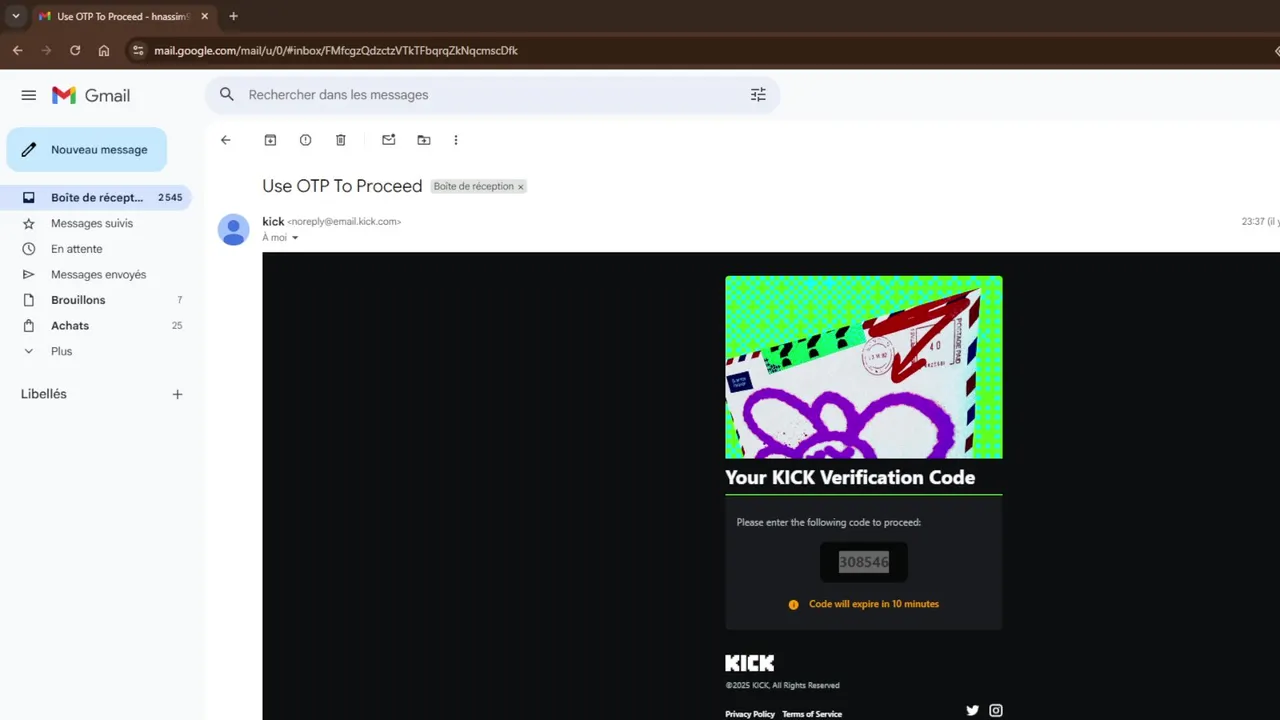Image resolution: width=1280 pixels, height=720 pixels.
Task: Open the Gmail main menu hamburger
Action: pyautogui.click(x=29, y=95)
